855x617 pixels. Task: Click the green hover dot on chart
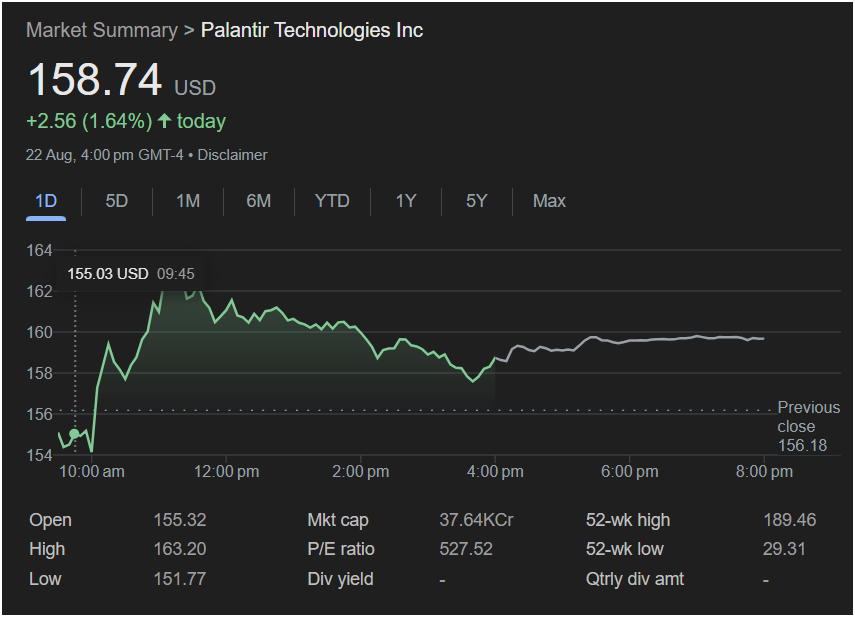[x=74, y=434]
